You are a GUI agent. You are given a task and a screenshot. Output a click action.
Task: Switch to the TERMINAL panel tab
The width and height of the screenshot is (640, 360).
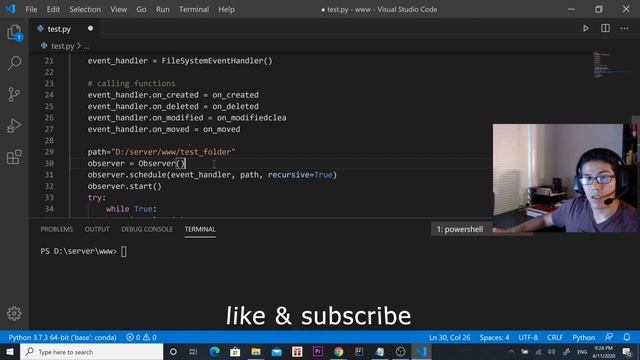coord(200,229)
